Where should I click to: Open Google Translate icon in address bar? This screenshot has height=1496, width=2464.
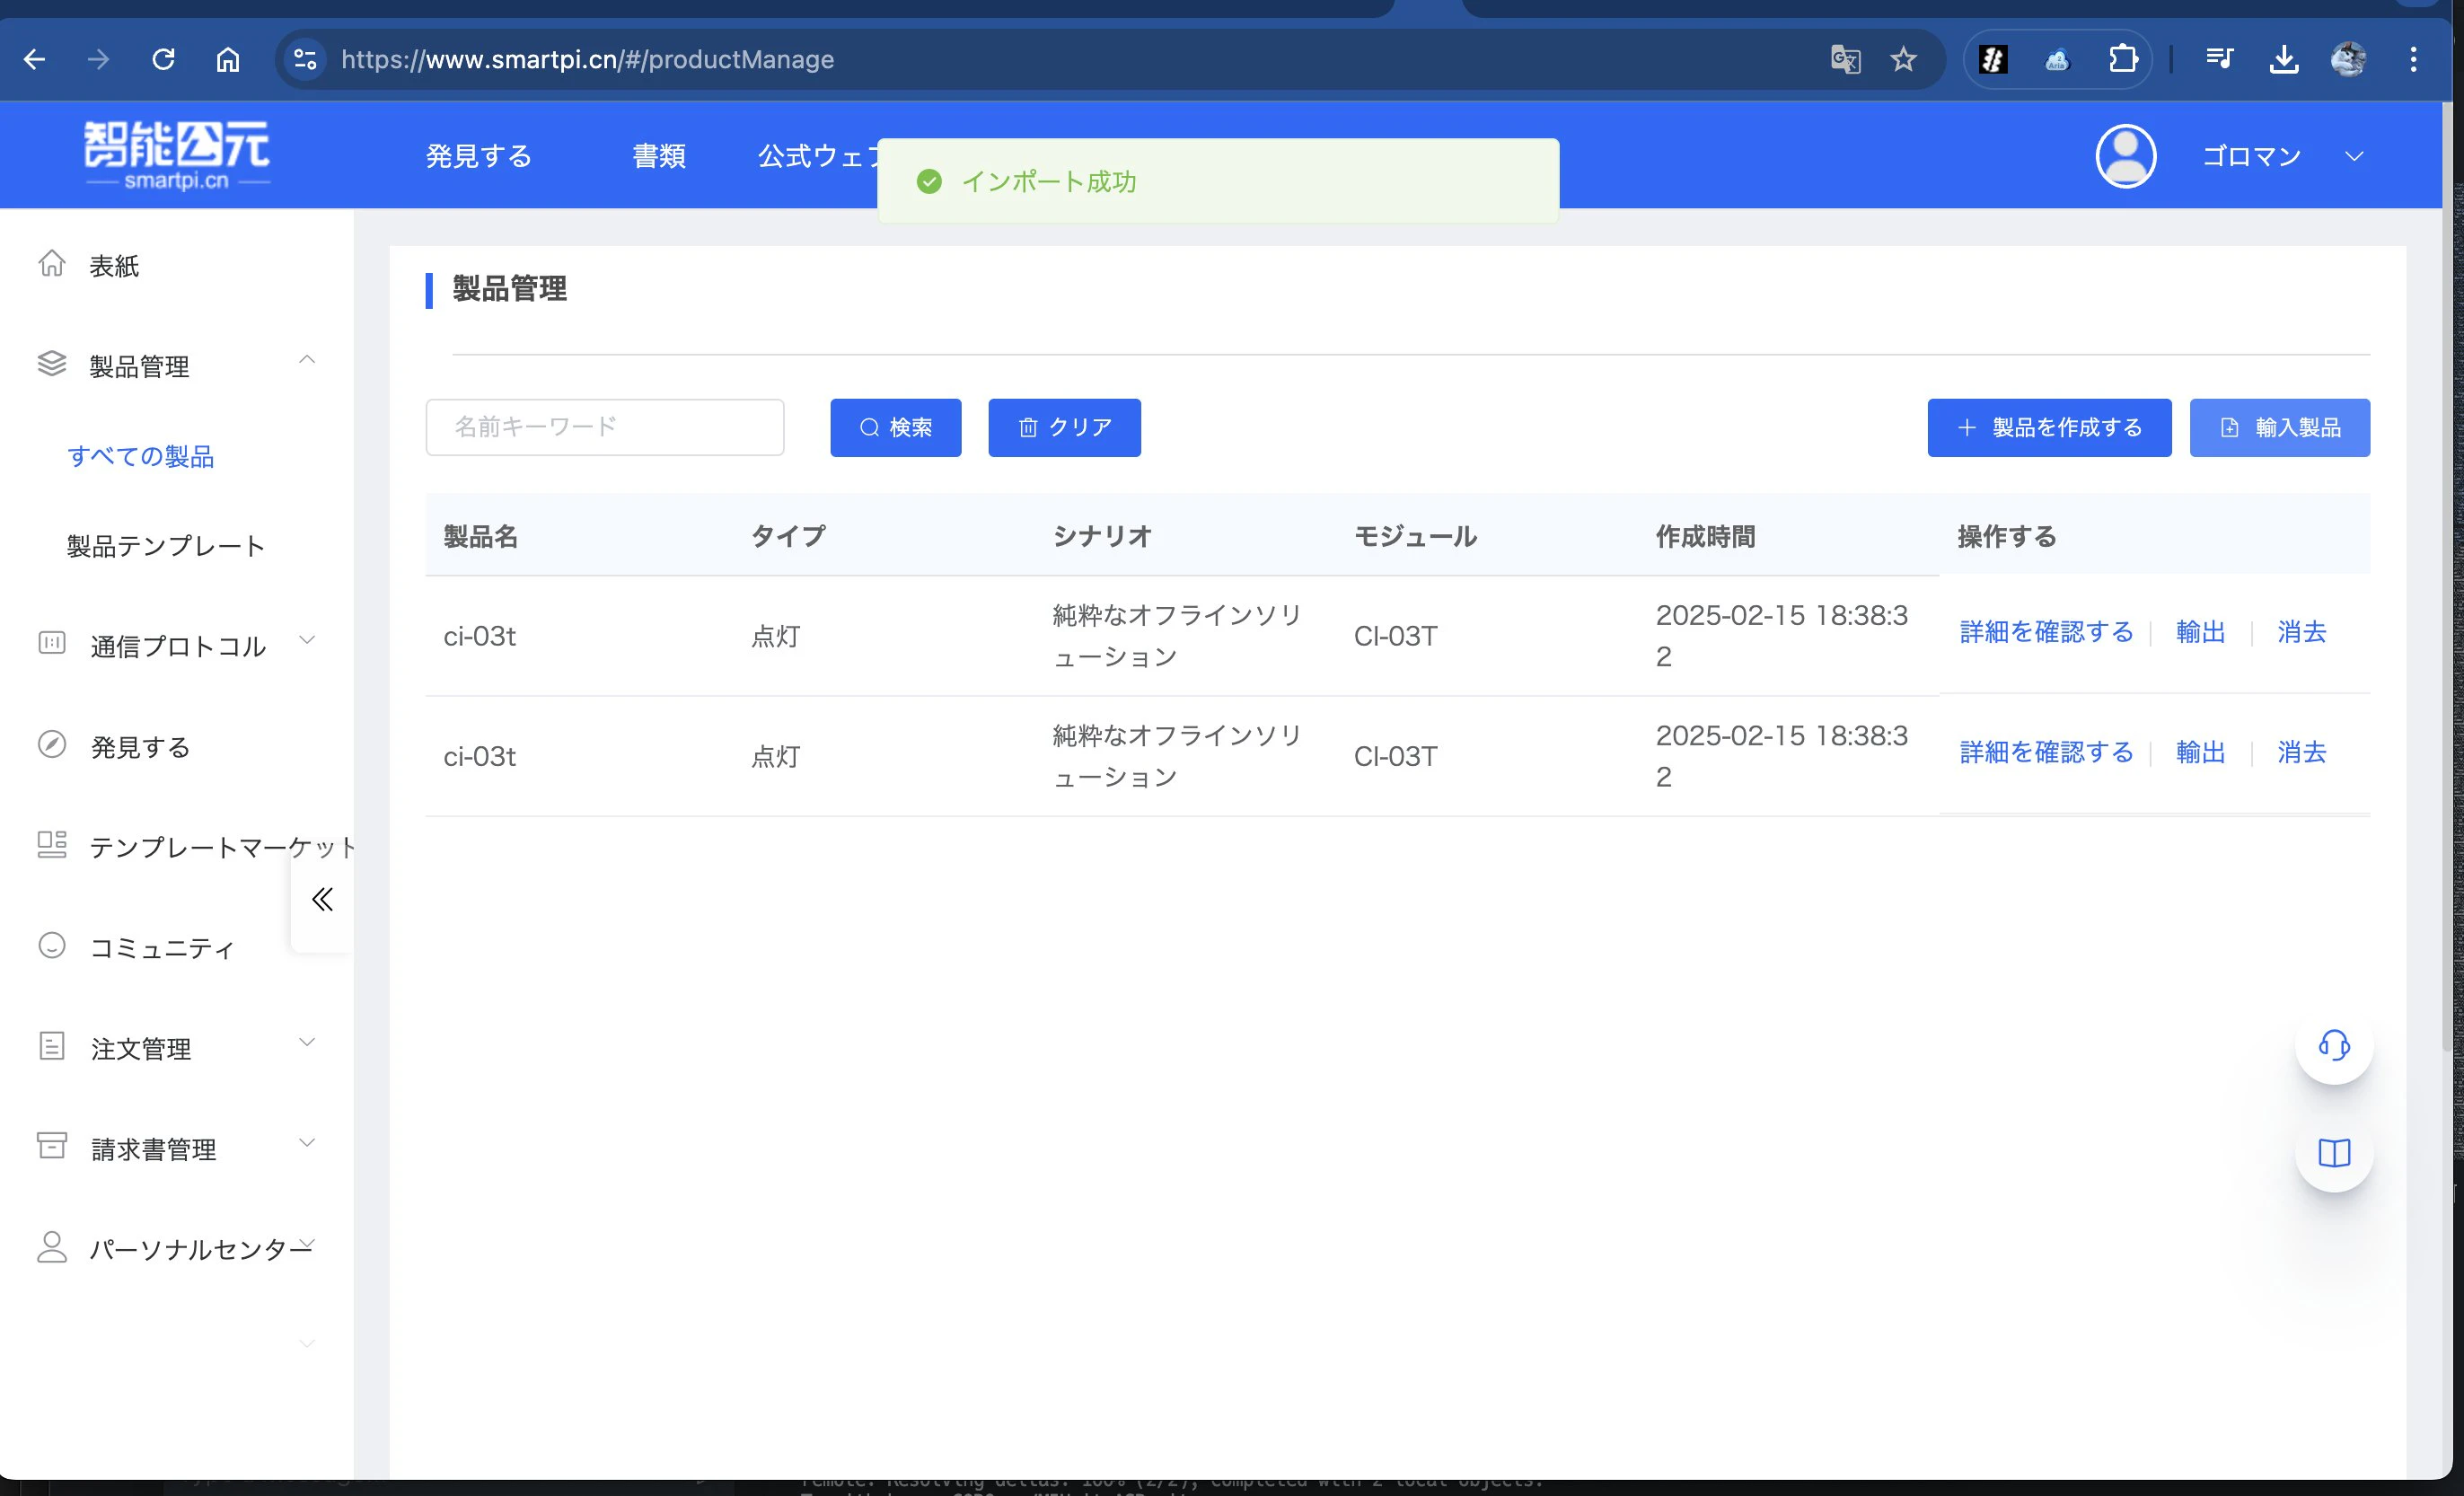pyautogui.click(x=1845, y=60)
